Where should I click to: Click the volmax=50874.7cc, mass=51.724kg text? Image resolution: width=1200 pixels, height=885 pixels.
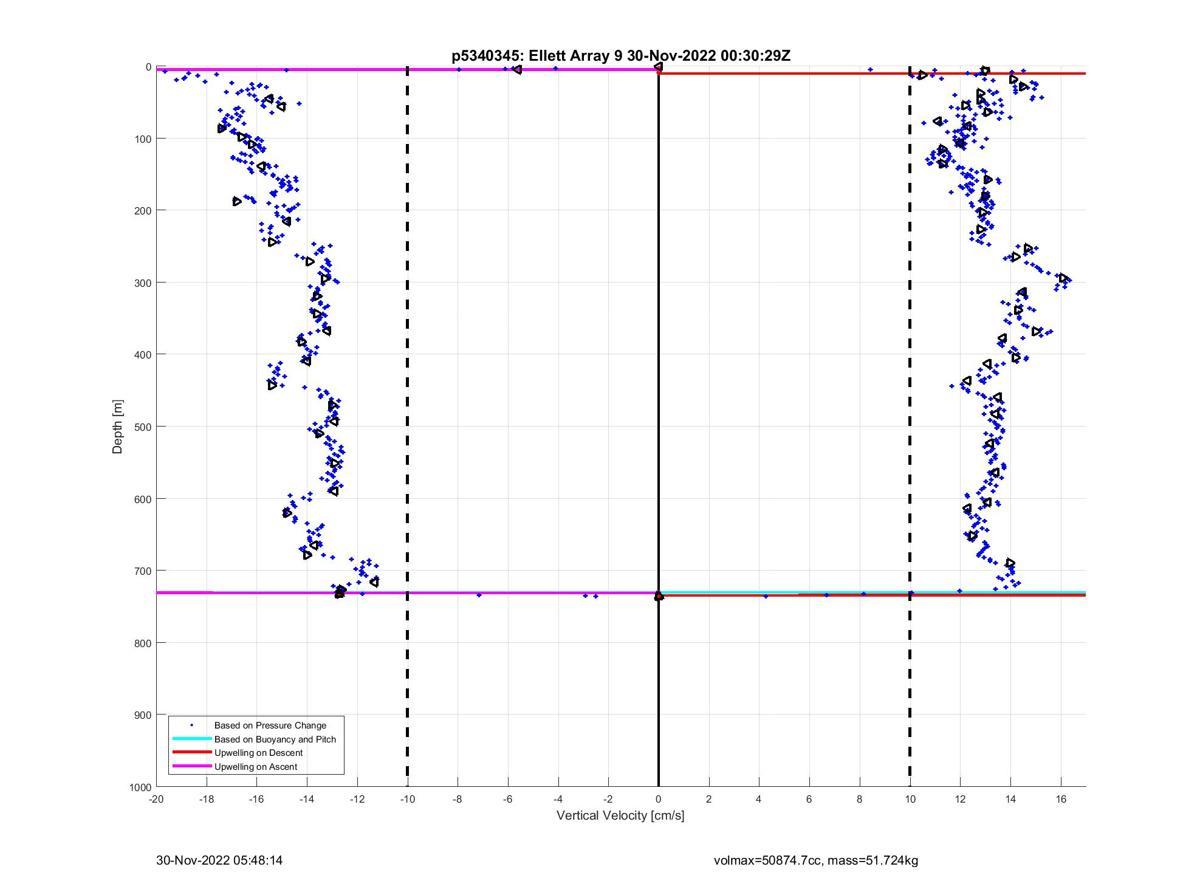click(x=816, y=860)
